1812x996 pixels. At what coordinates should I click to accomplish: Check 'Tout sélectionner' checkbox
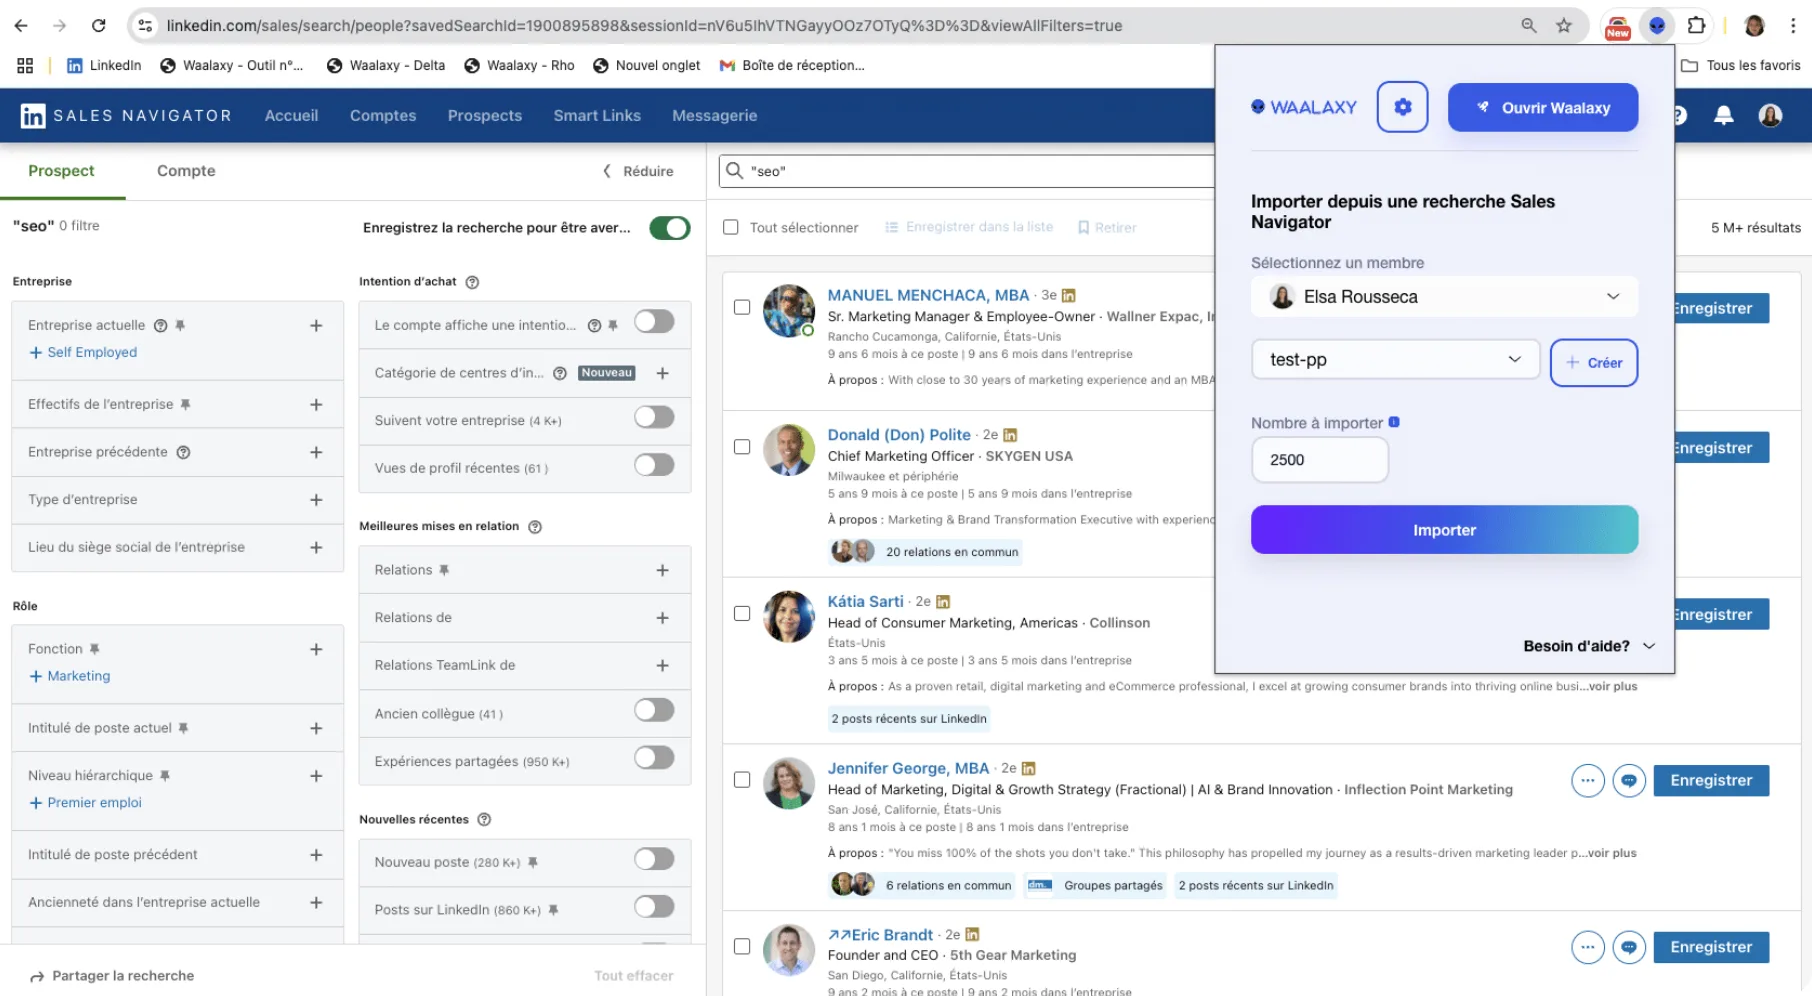731,227
